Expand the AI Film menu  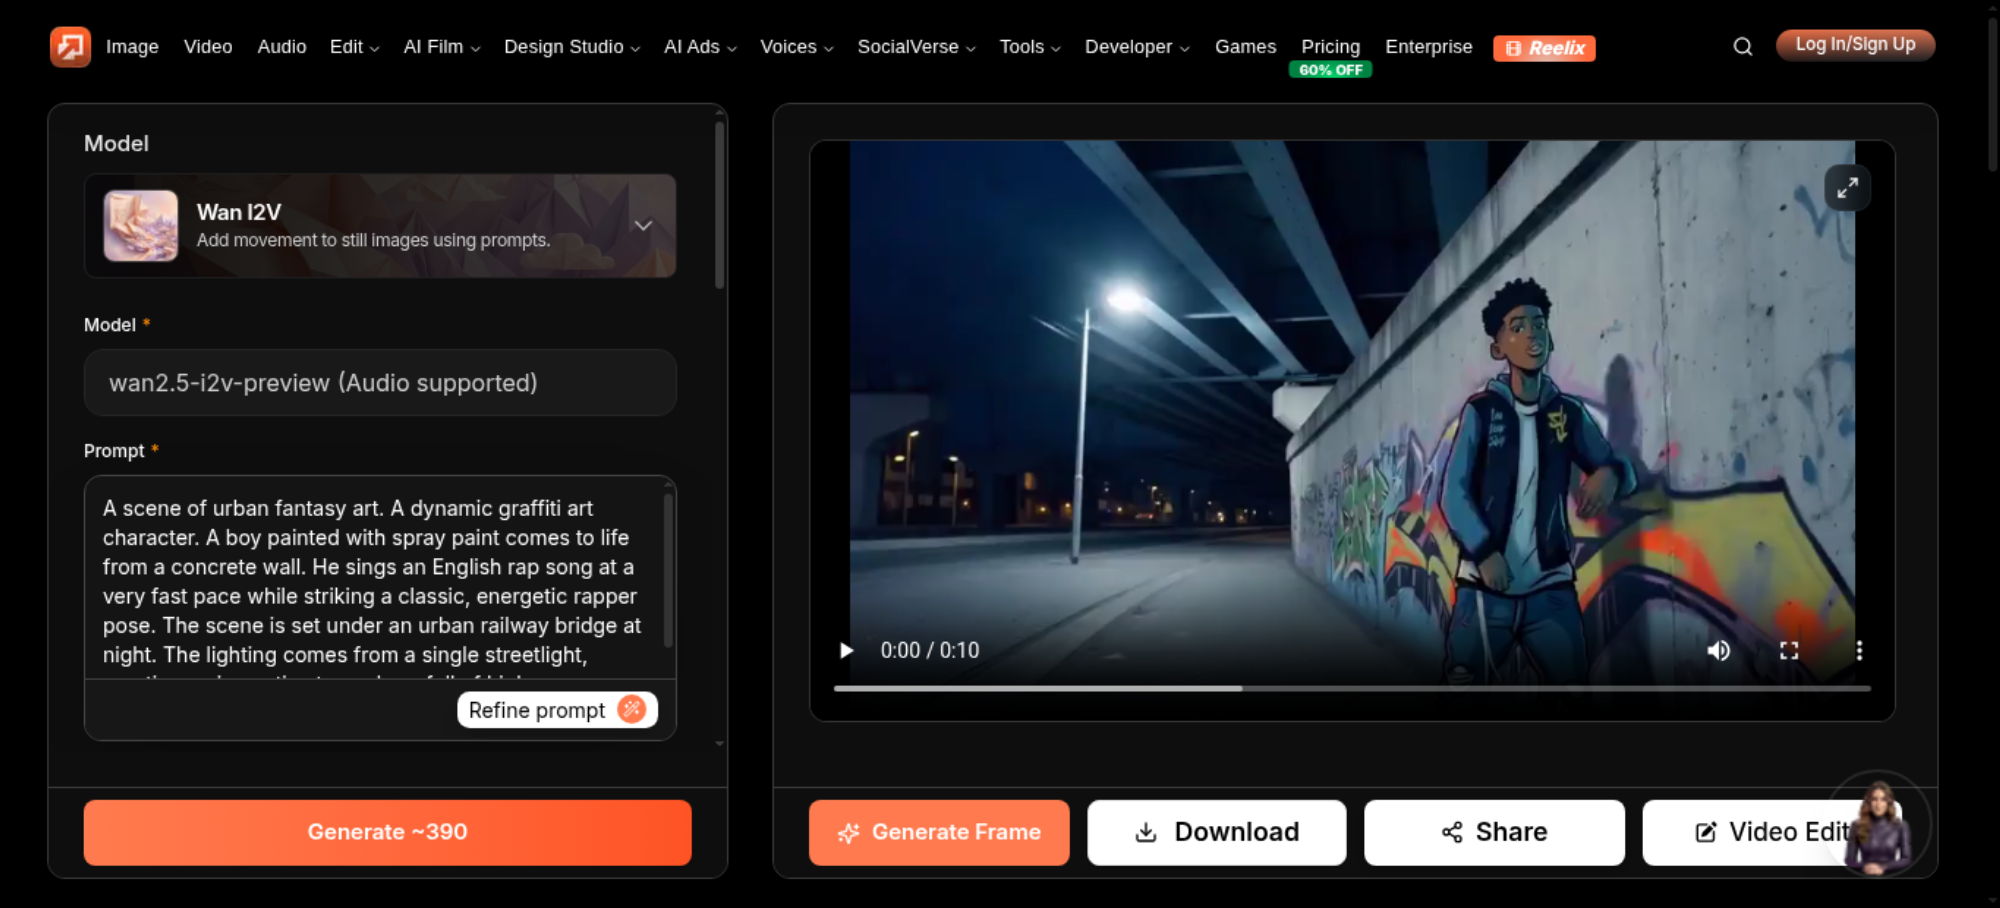[441, 47]
